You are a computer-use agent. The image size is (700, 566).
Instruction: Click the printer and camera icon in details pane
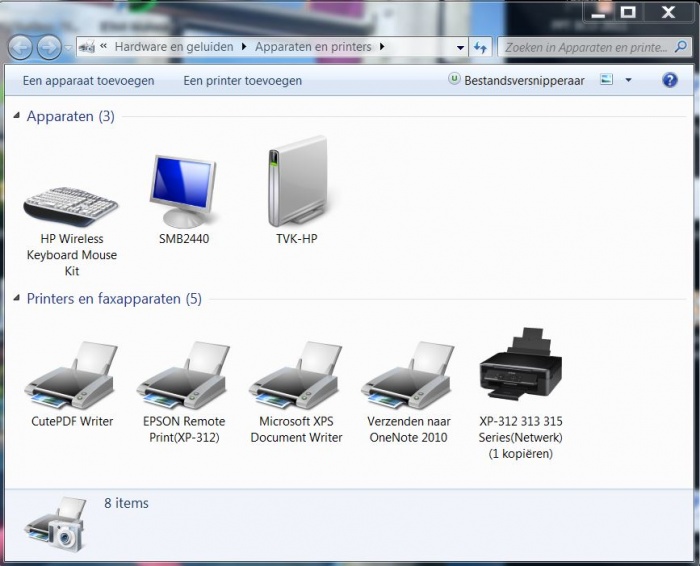[56, 524]
